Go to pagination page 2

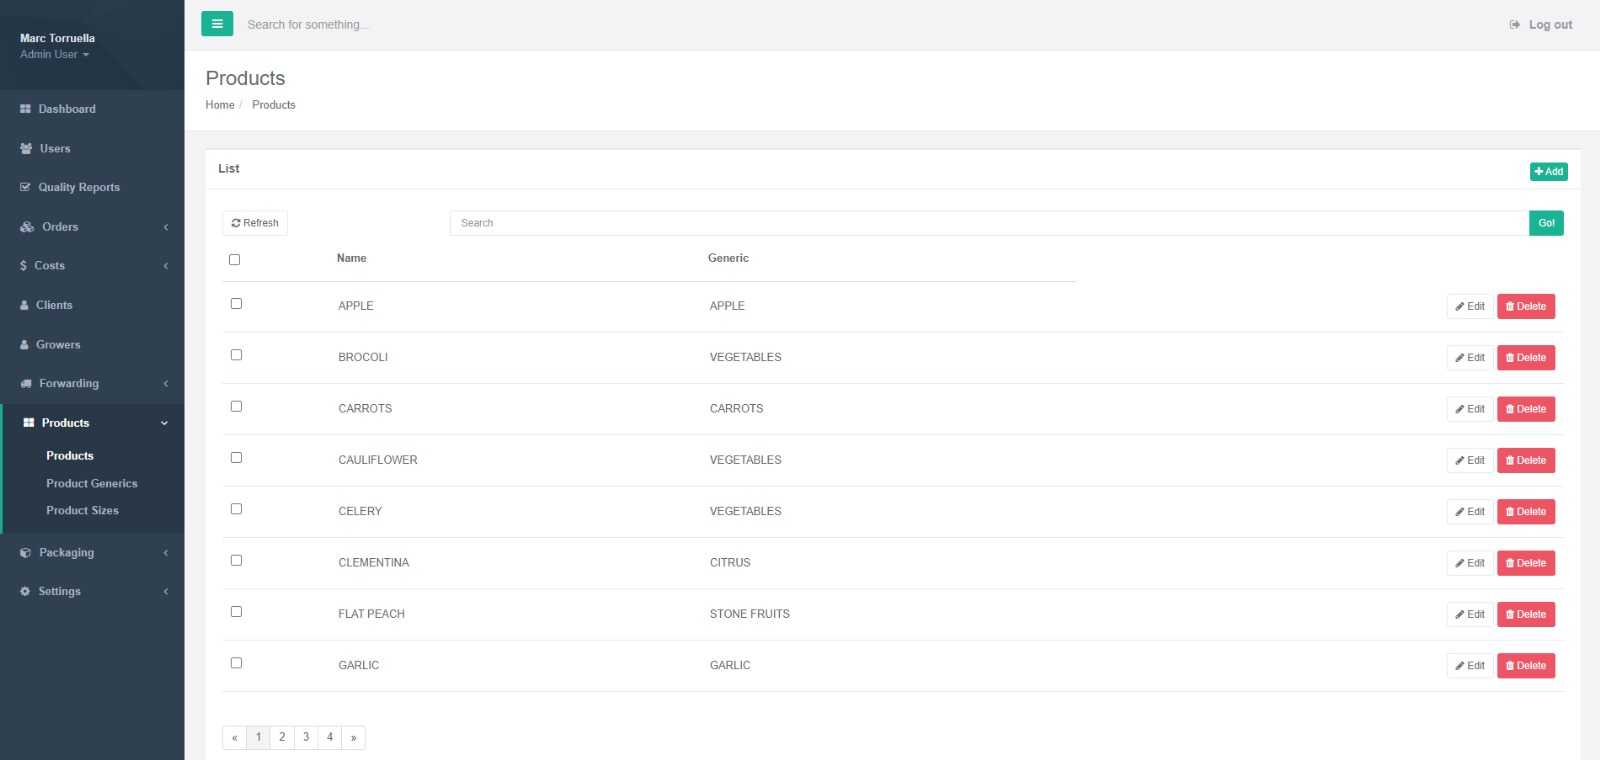point(282,737)
